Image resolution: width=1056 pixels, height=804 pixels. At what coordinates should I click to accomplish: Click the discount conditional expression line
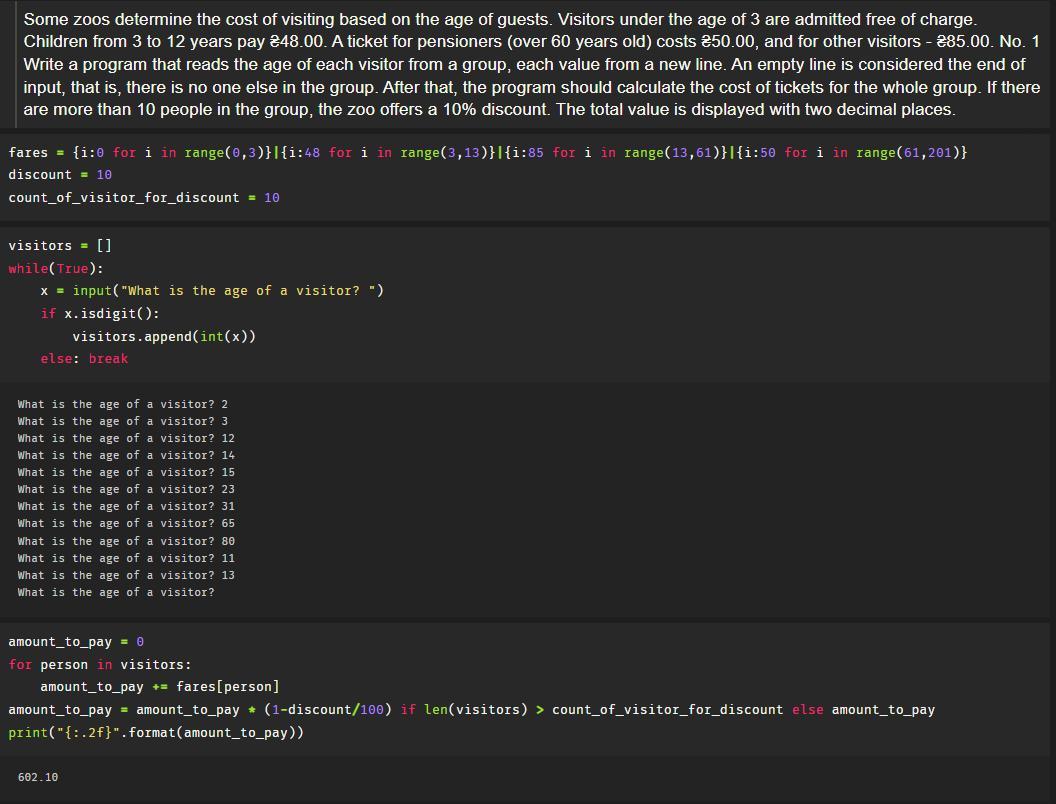click(x=471, y=709)
